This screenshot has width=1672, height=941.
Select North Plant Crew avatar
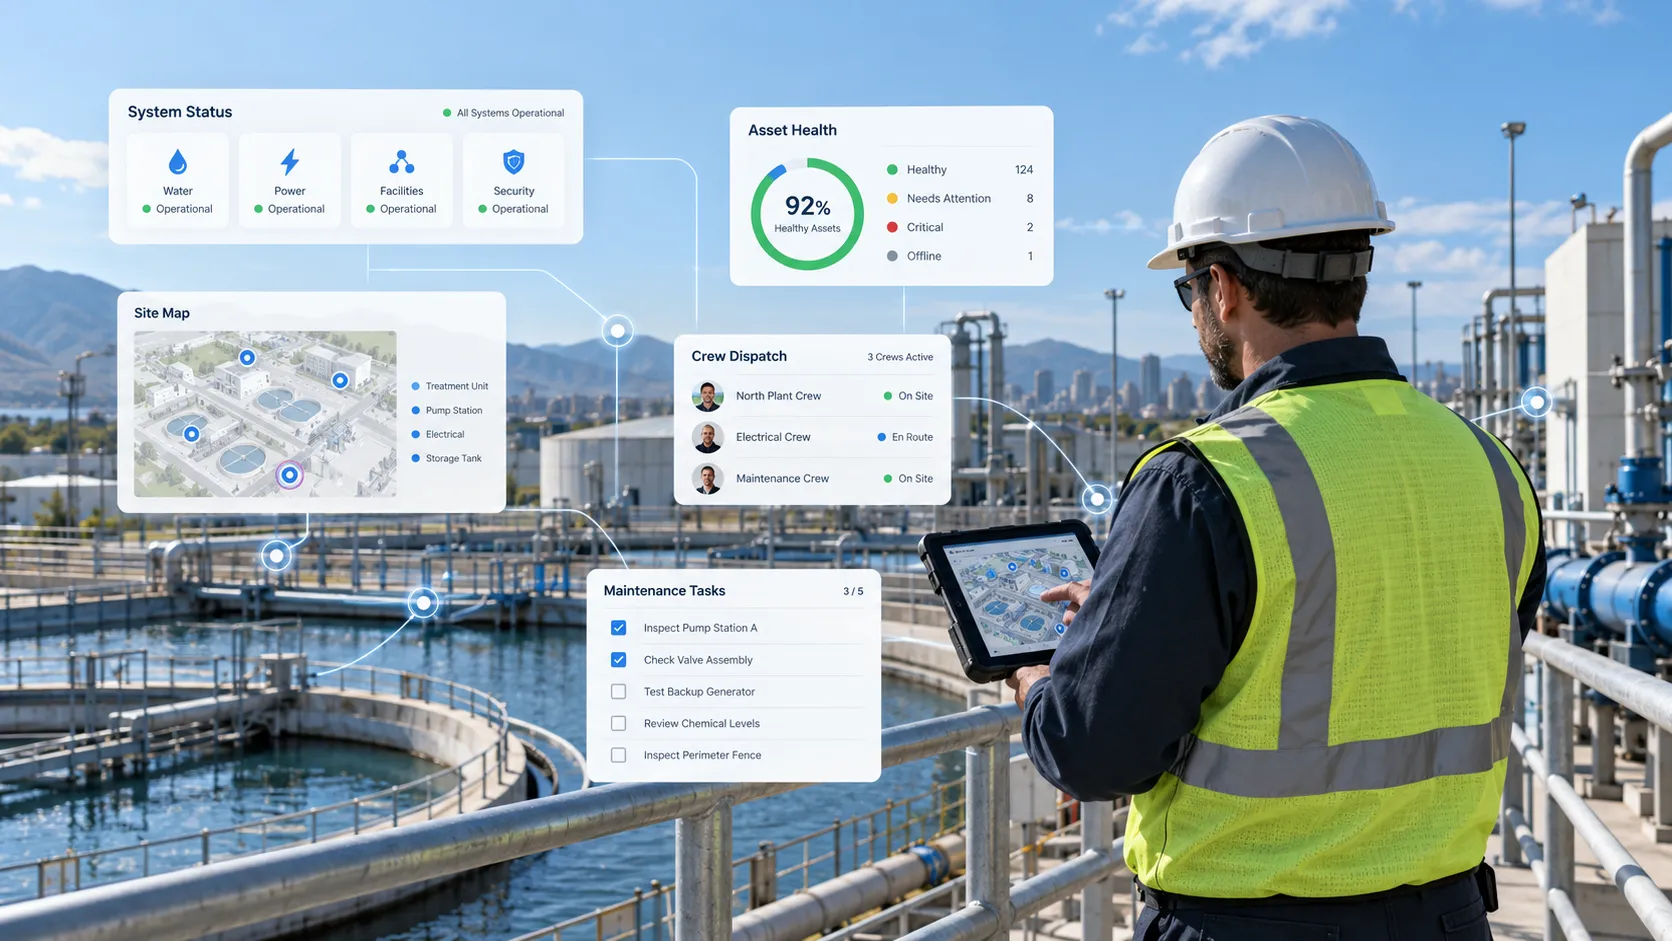(707, 396)
